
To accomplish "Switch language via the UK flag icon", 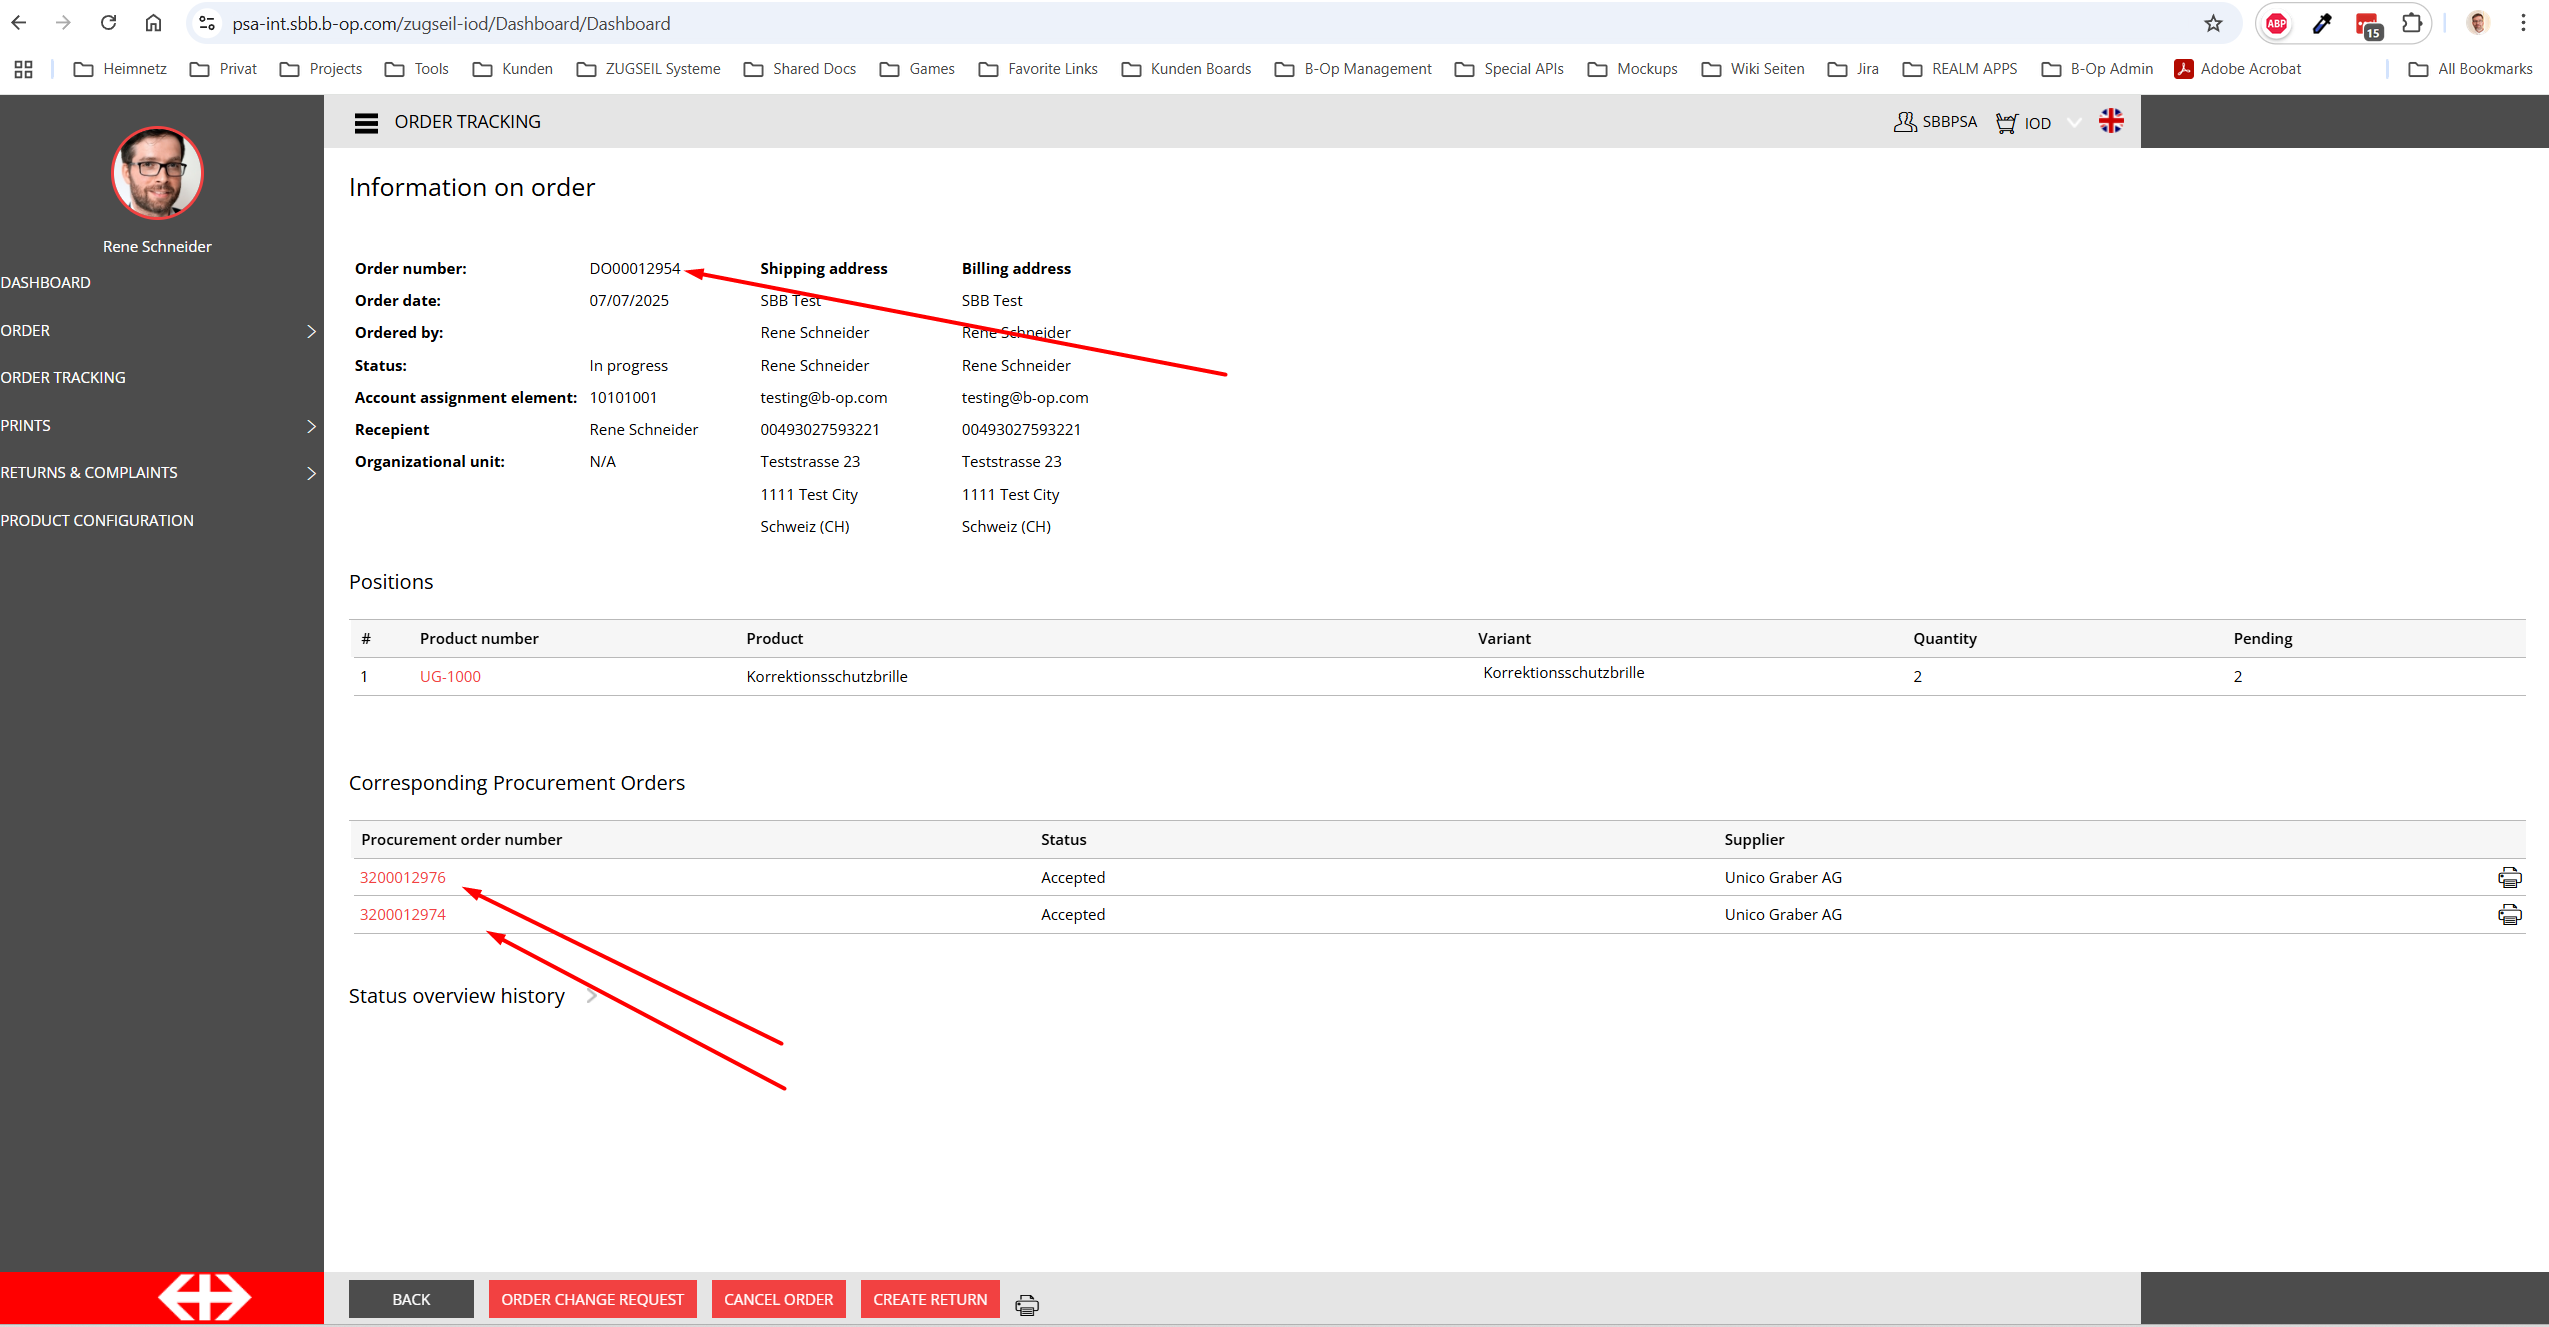I will click(2111, 121).
